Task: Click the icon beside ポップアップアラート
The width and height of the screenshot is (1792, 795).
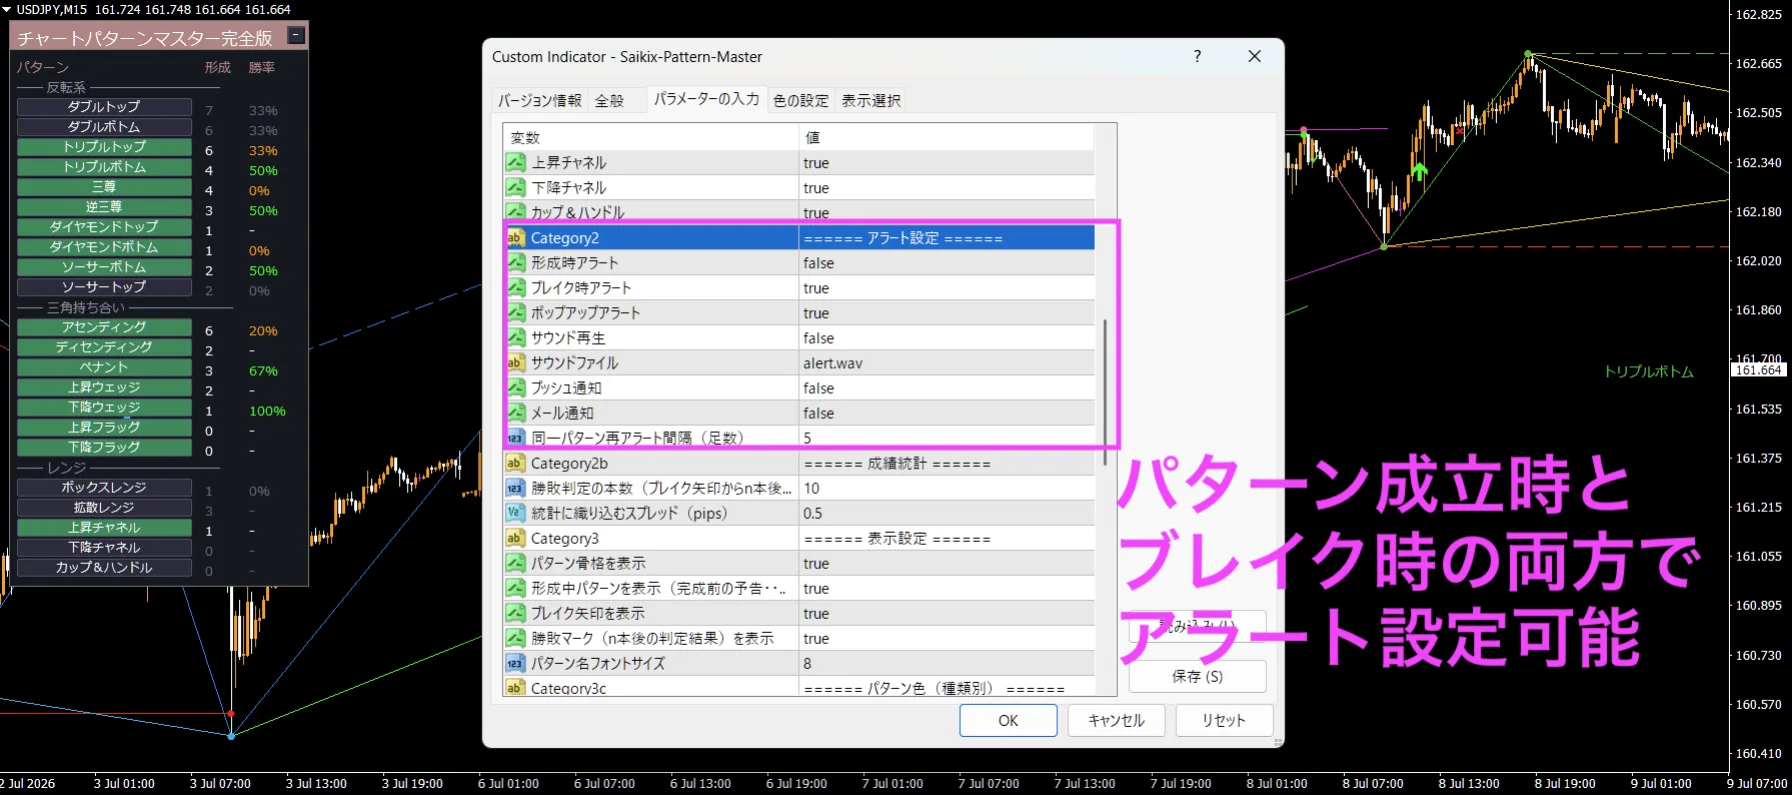Action: tap(515, 312)
